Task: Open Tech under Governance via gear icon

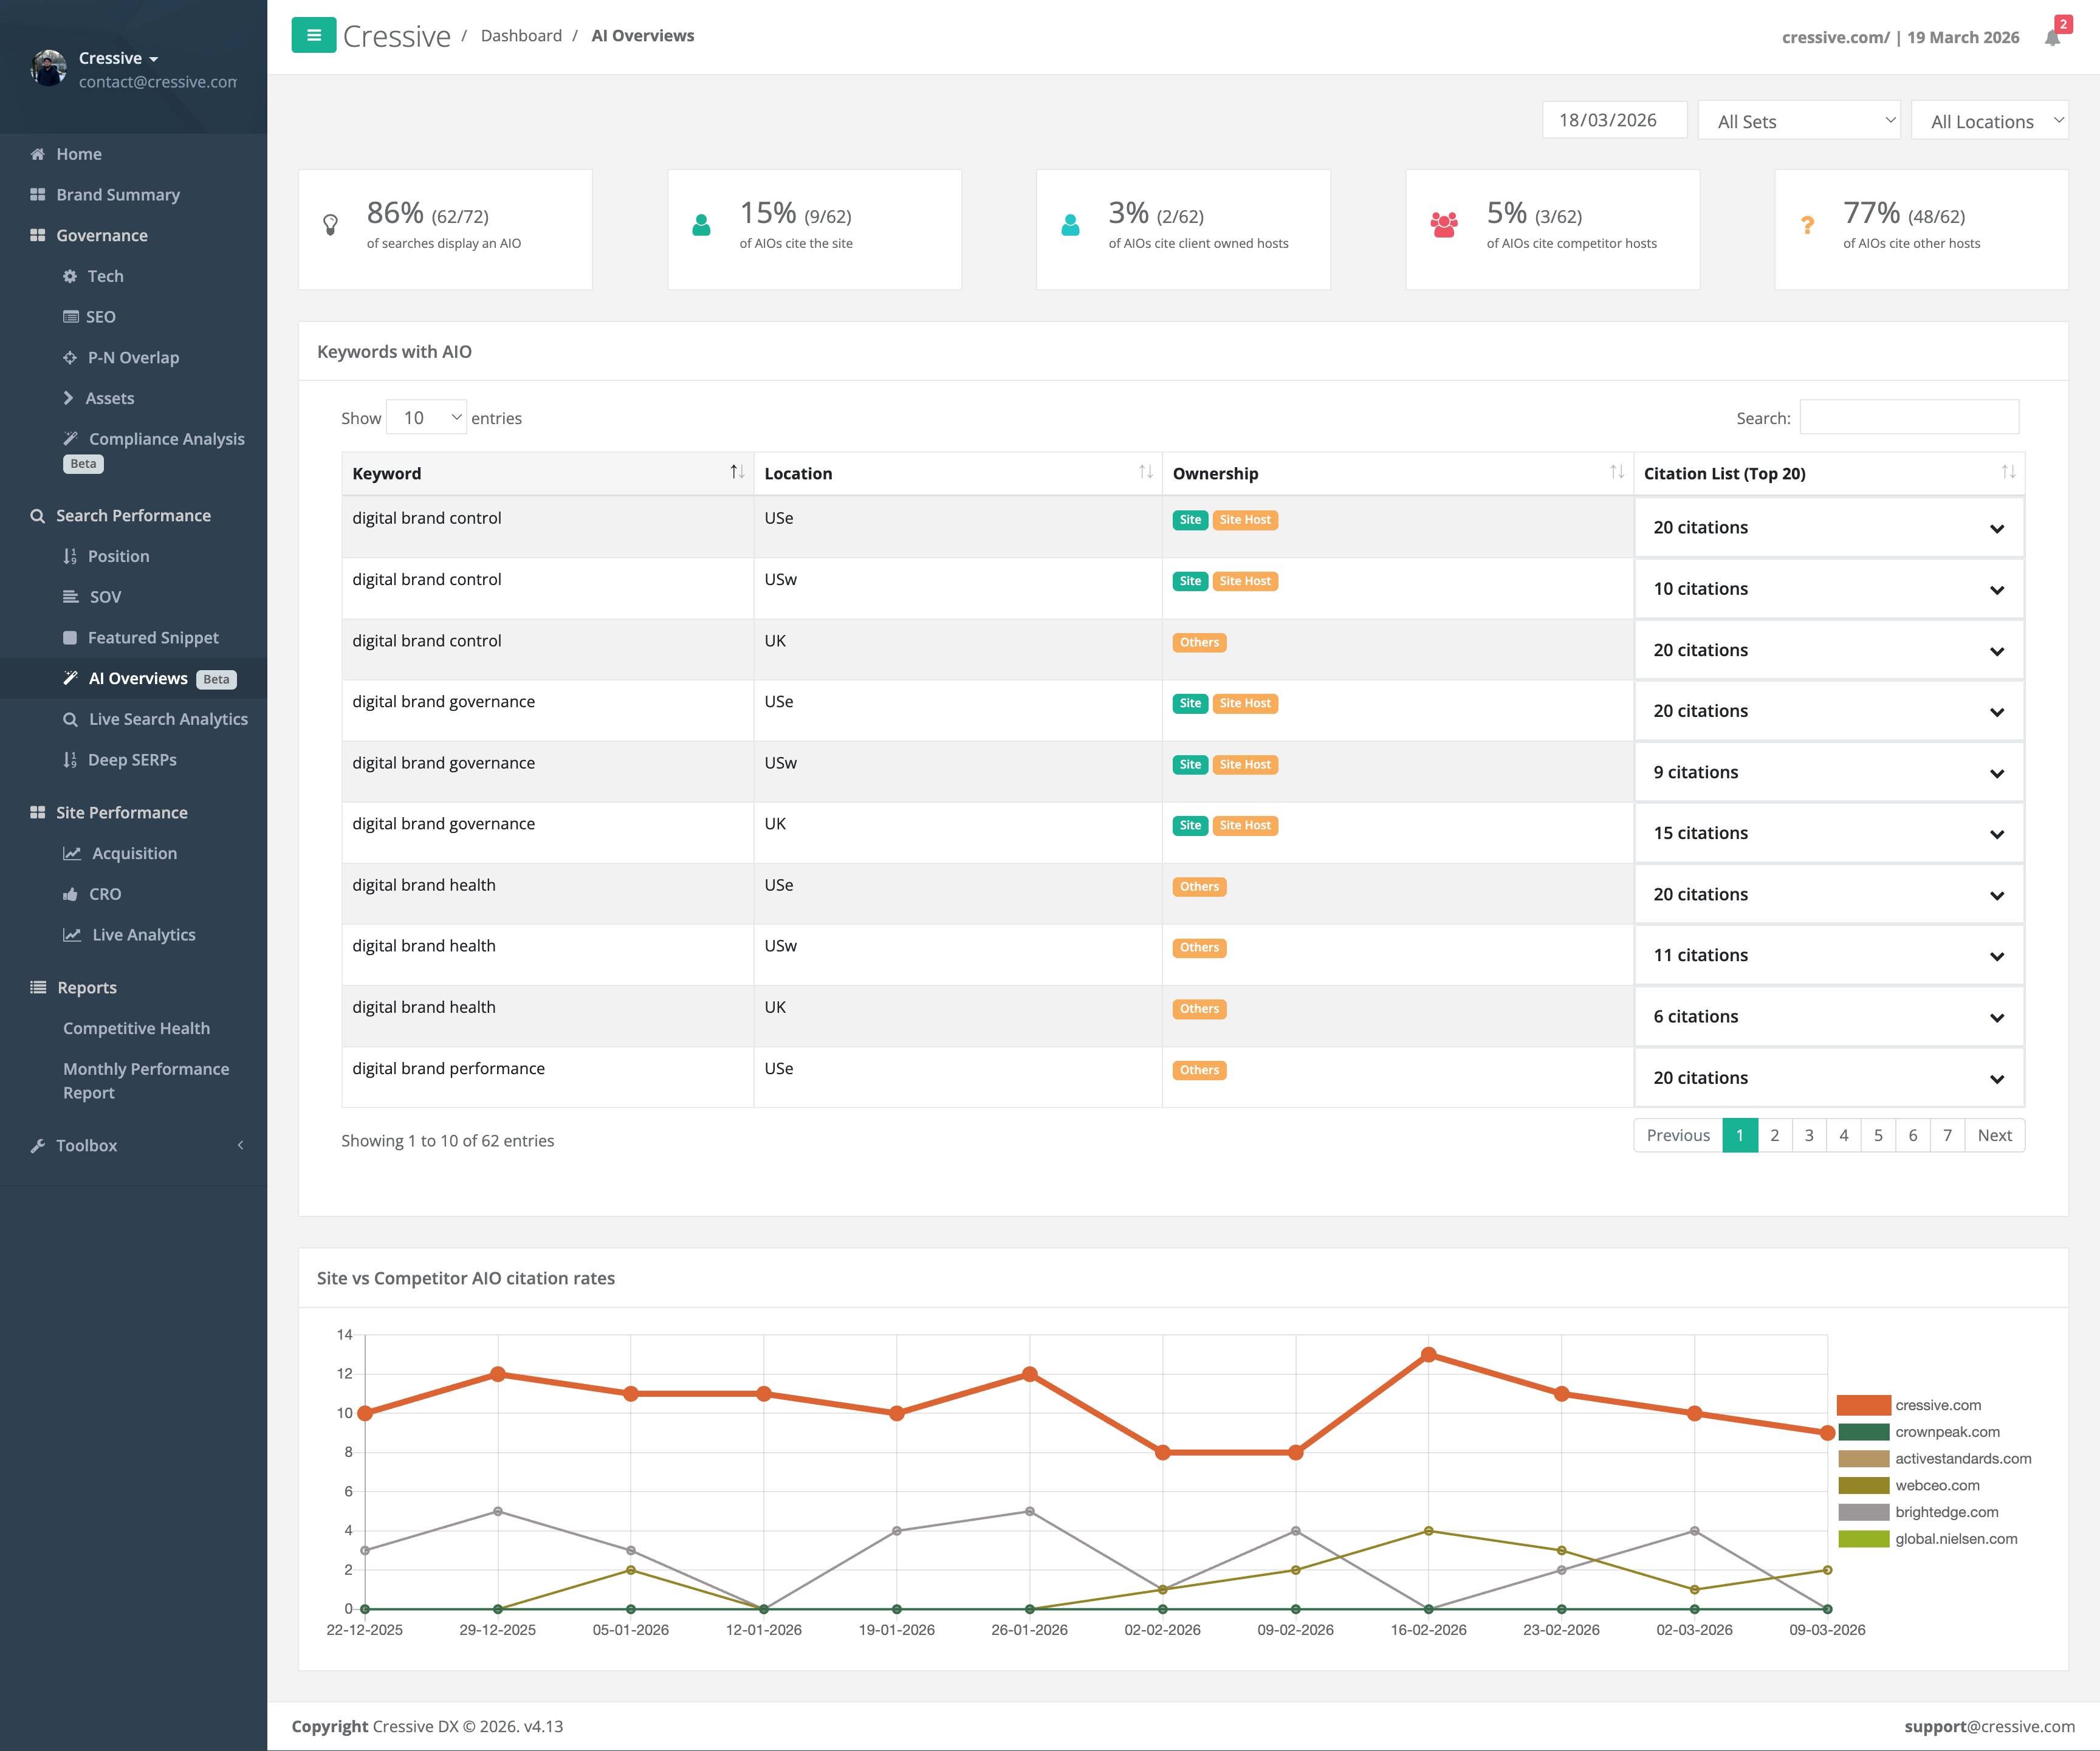Action: (69, 276)
